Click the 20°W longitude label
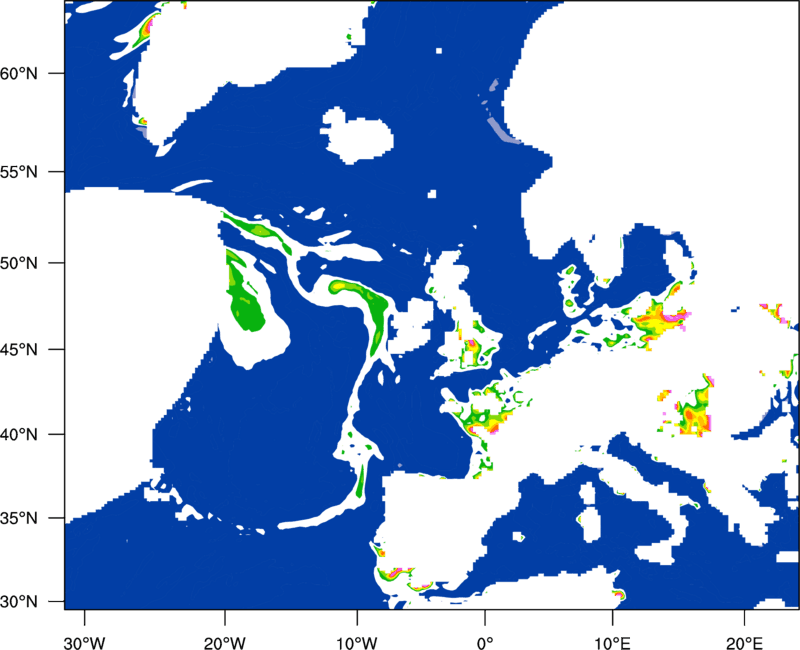The height and width of the screenshot is (650, 800). (224, 643)
